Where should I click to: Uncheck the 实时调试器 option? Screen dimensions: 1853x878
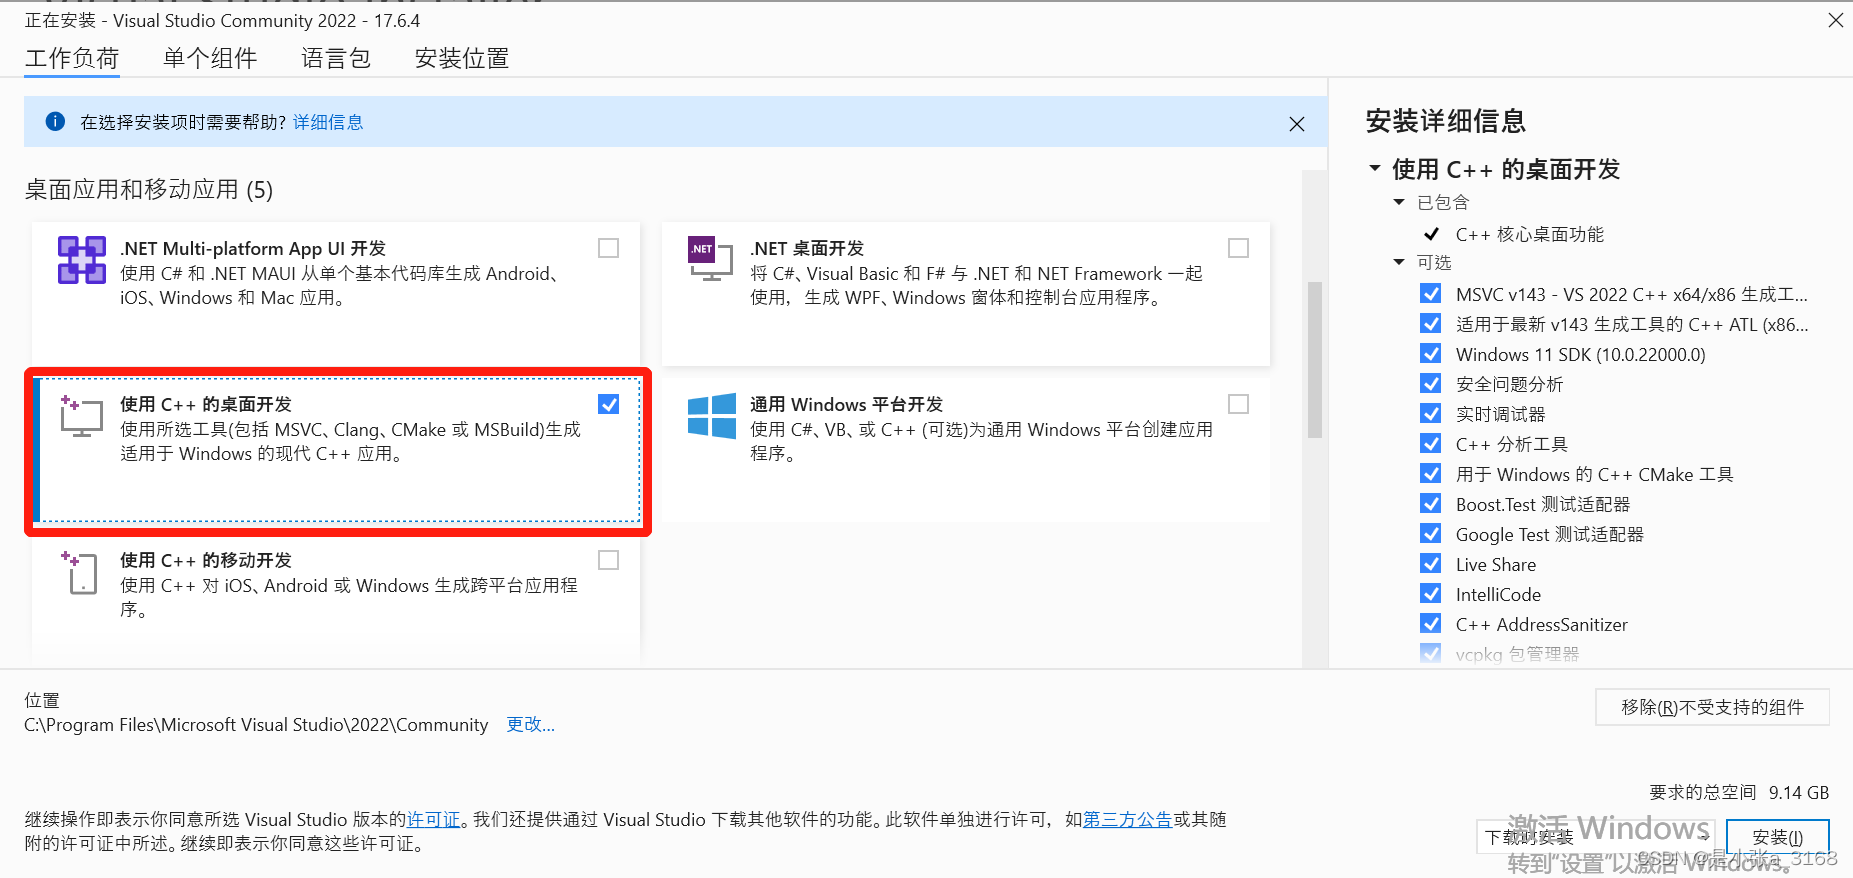click(x=1431, y=414)
